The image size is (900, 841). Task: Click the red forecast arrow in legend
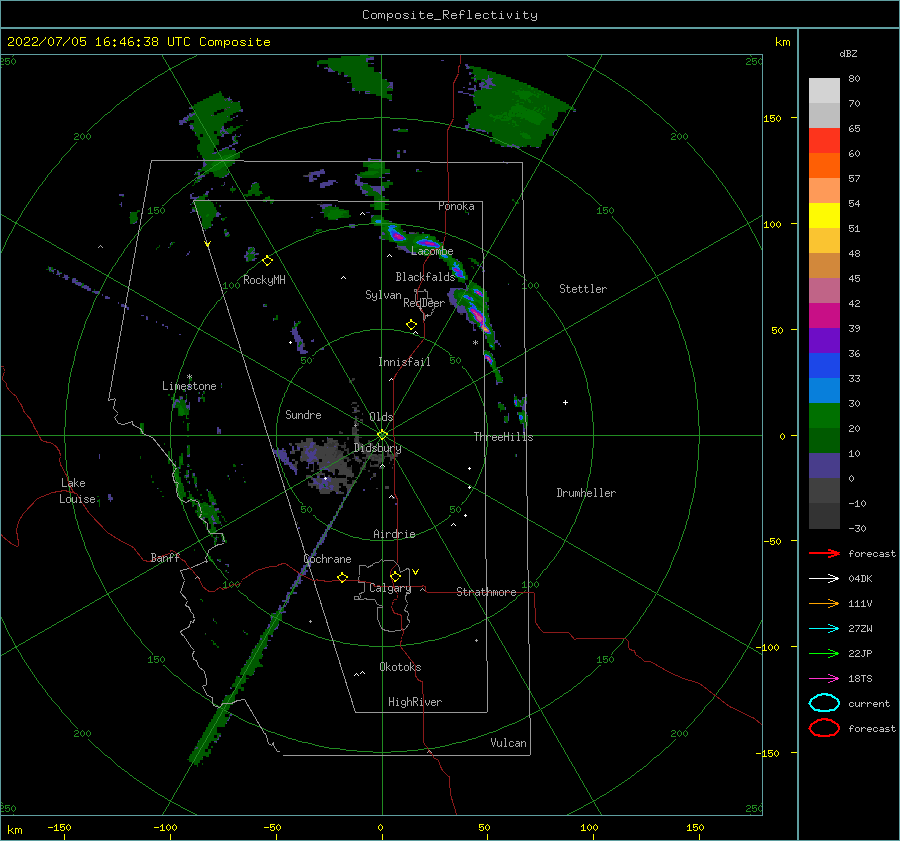pyautogui.click(x=824, y=553)
